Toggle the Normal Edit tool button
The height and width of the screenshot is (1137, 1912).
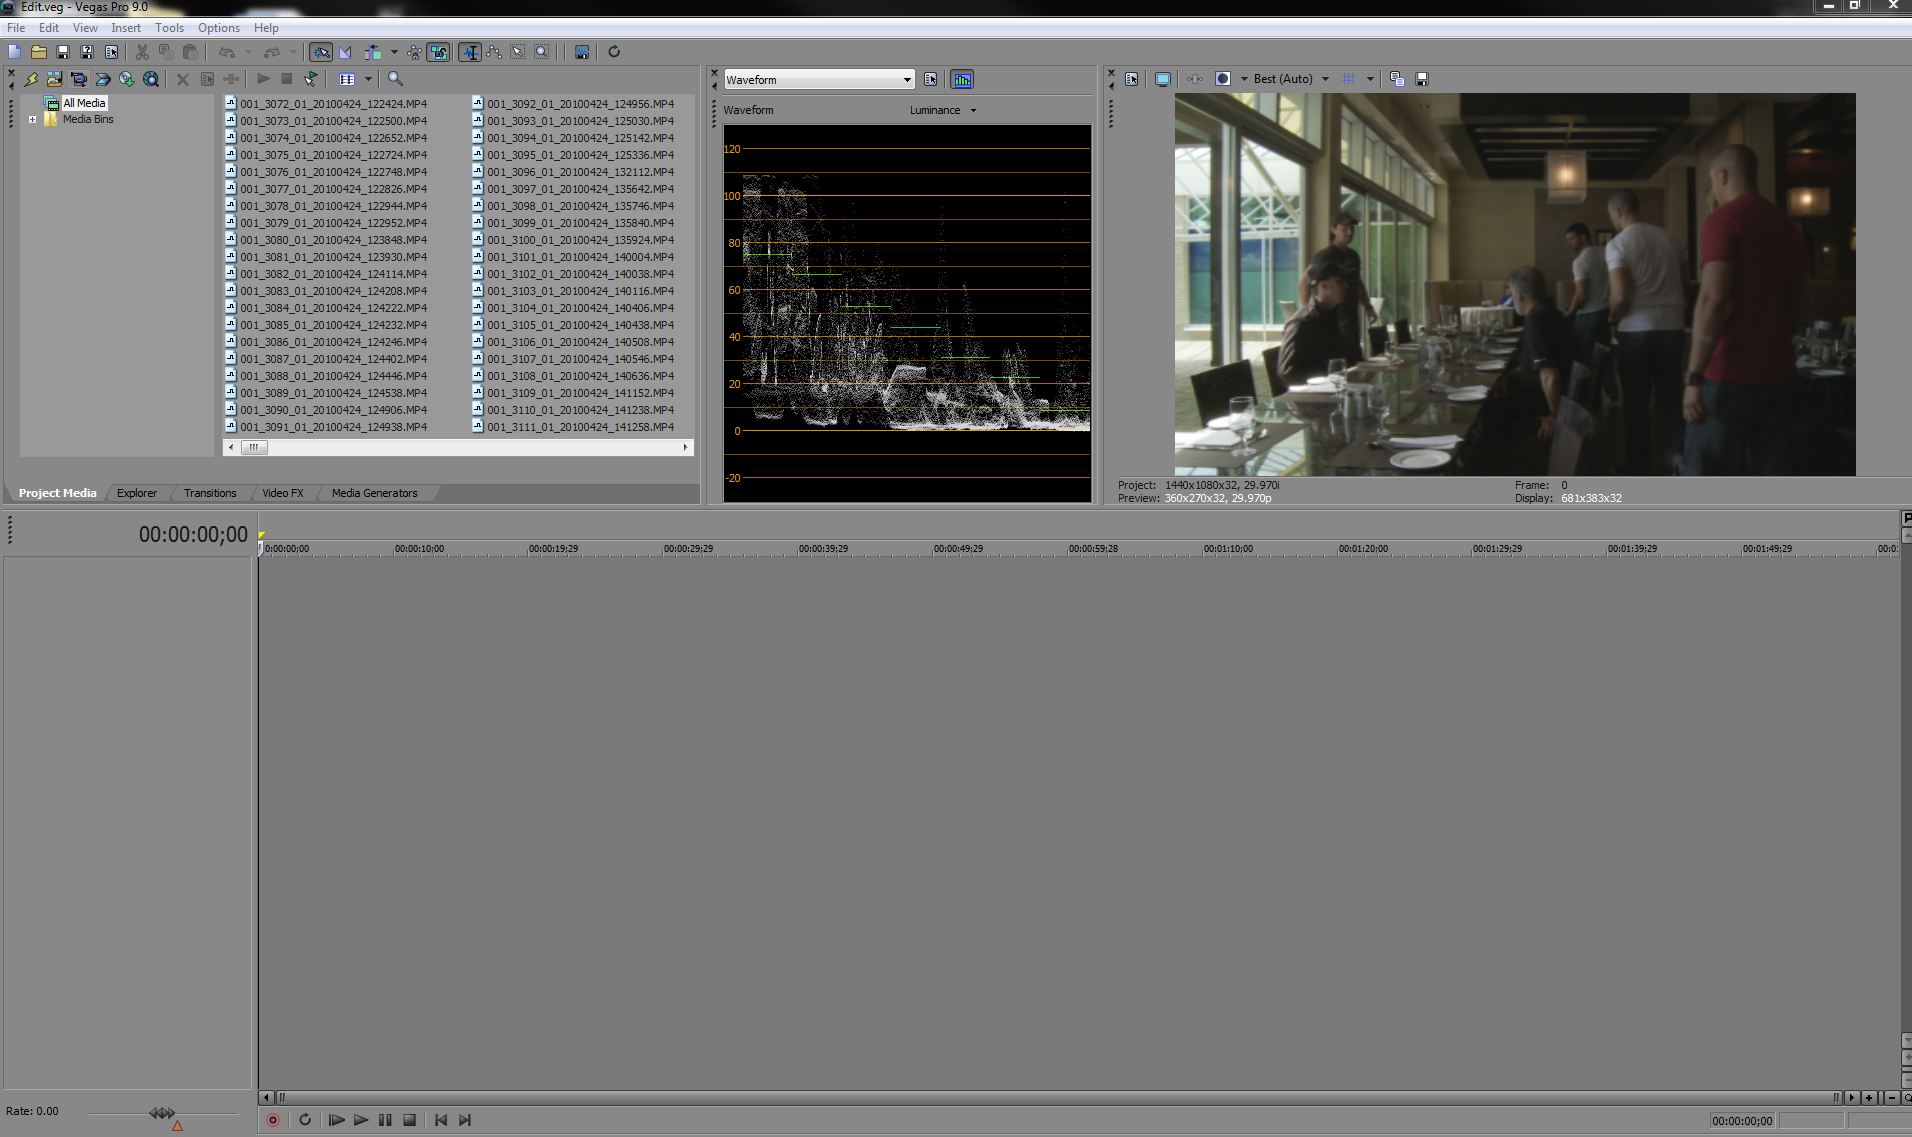[469, 52]
